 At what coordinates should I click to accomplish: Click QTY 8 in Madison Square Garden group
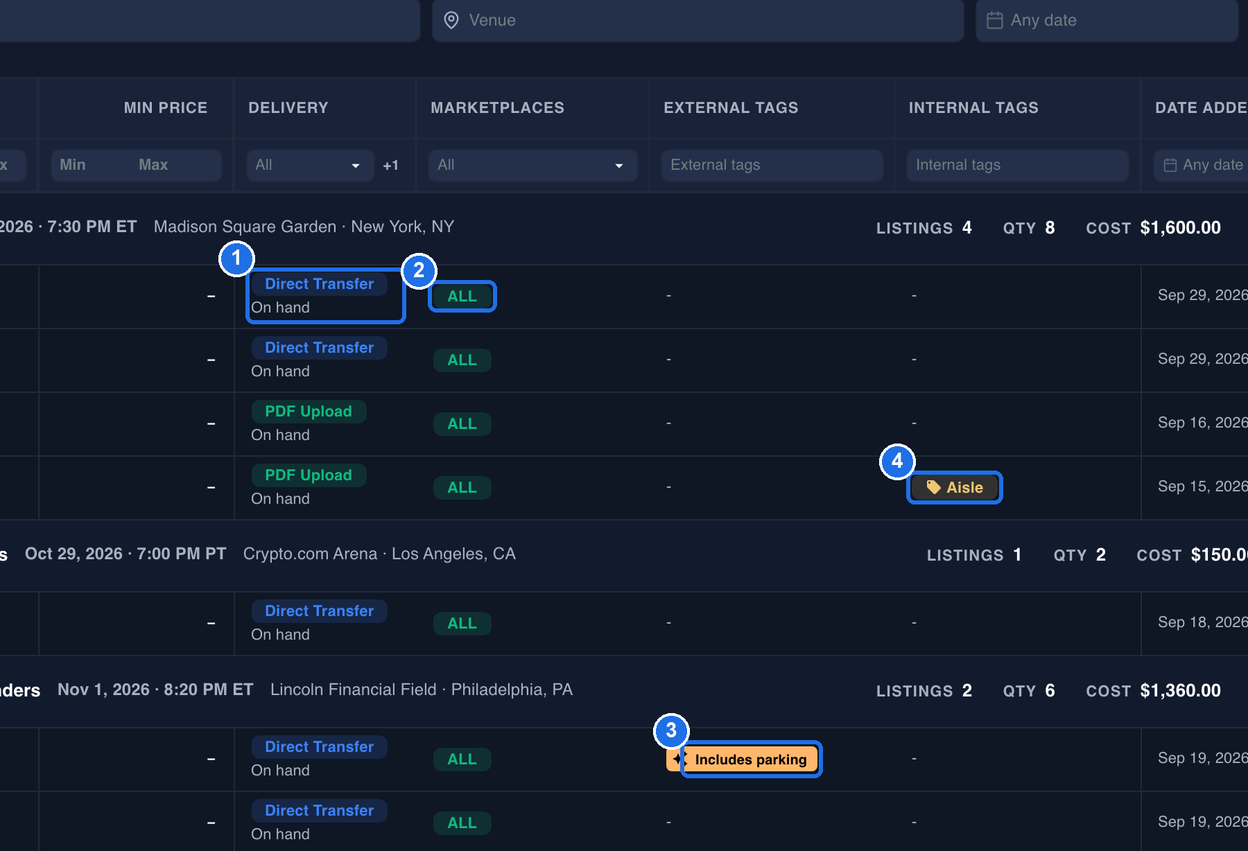pos(1029,228)
